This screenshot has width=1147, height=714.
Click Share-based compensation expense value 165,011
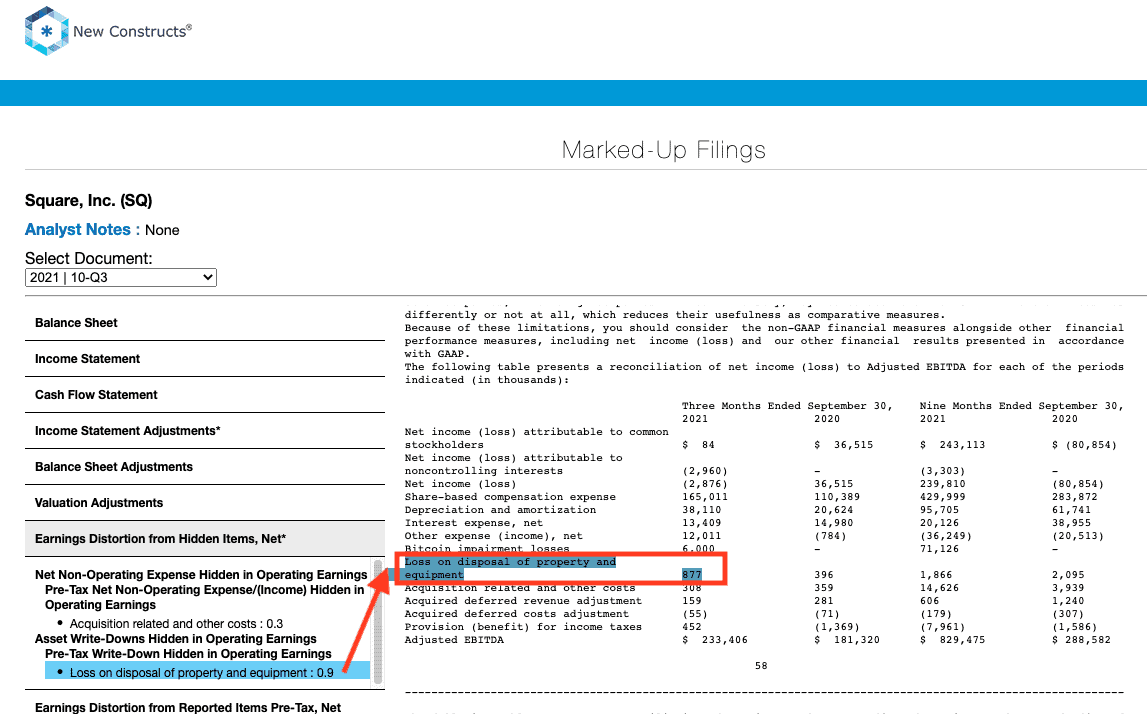704,497
